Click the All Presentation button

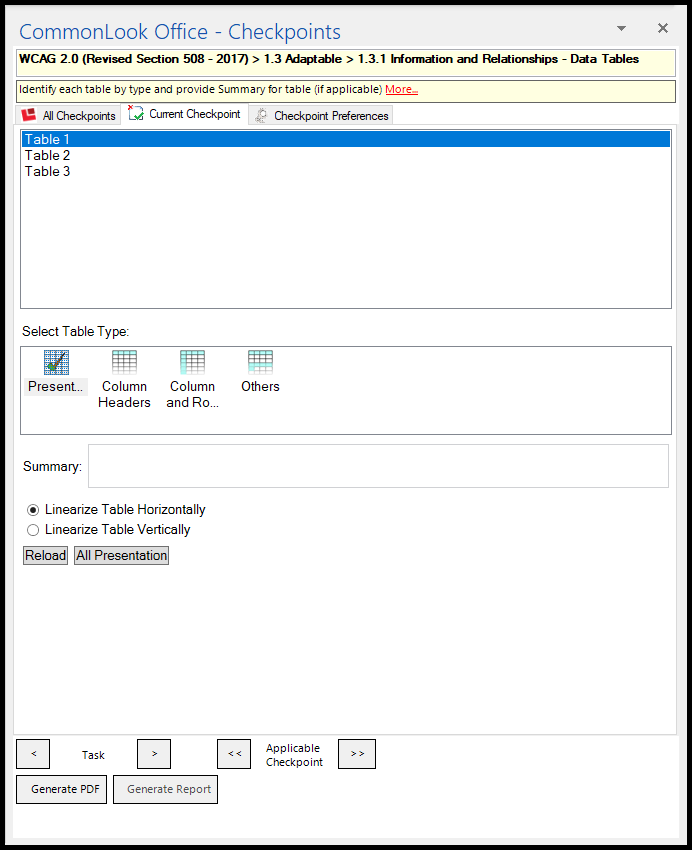[121, 556]
